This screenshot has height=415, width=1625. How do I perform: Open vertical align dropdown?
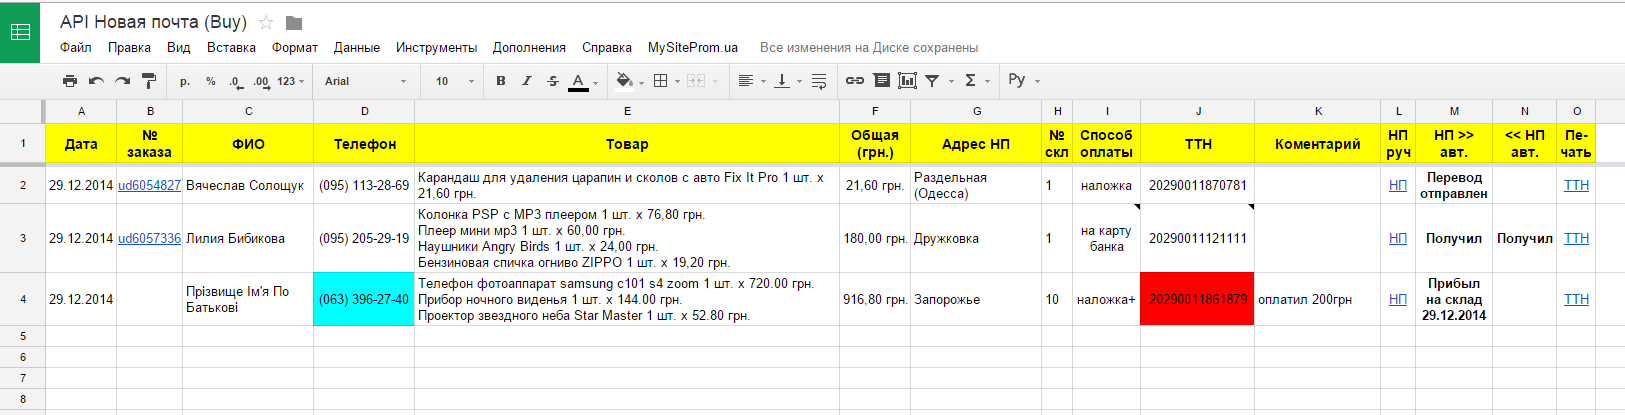coord(788,81)
